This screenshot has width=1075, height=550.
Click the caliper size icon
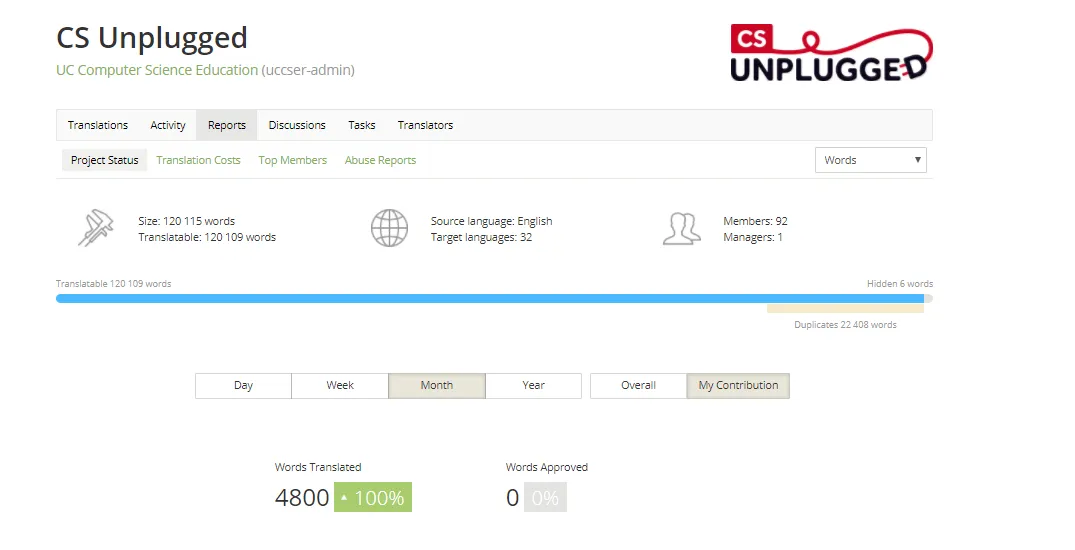[x=95, y=228]
